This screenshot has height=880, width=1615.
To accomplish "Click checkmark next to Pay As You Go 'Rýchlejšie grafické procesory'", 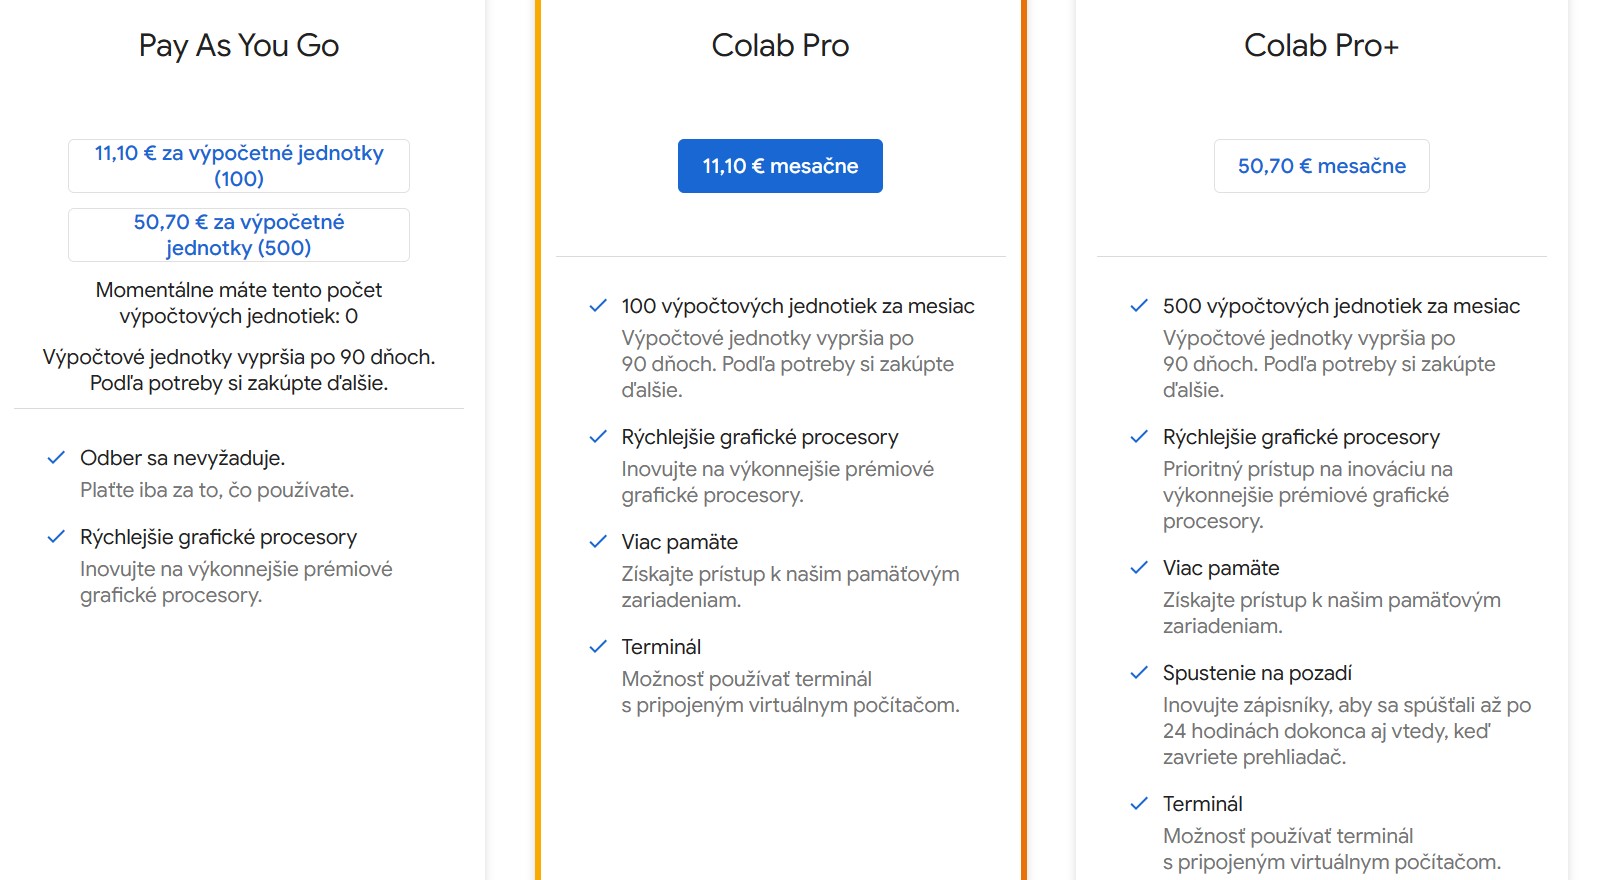I will [x=56, y=537].
